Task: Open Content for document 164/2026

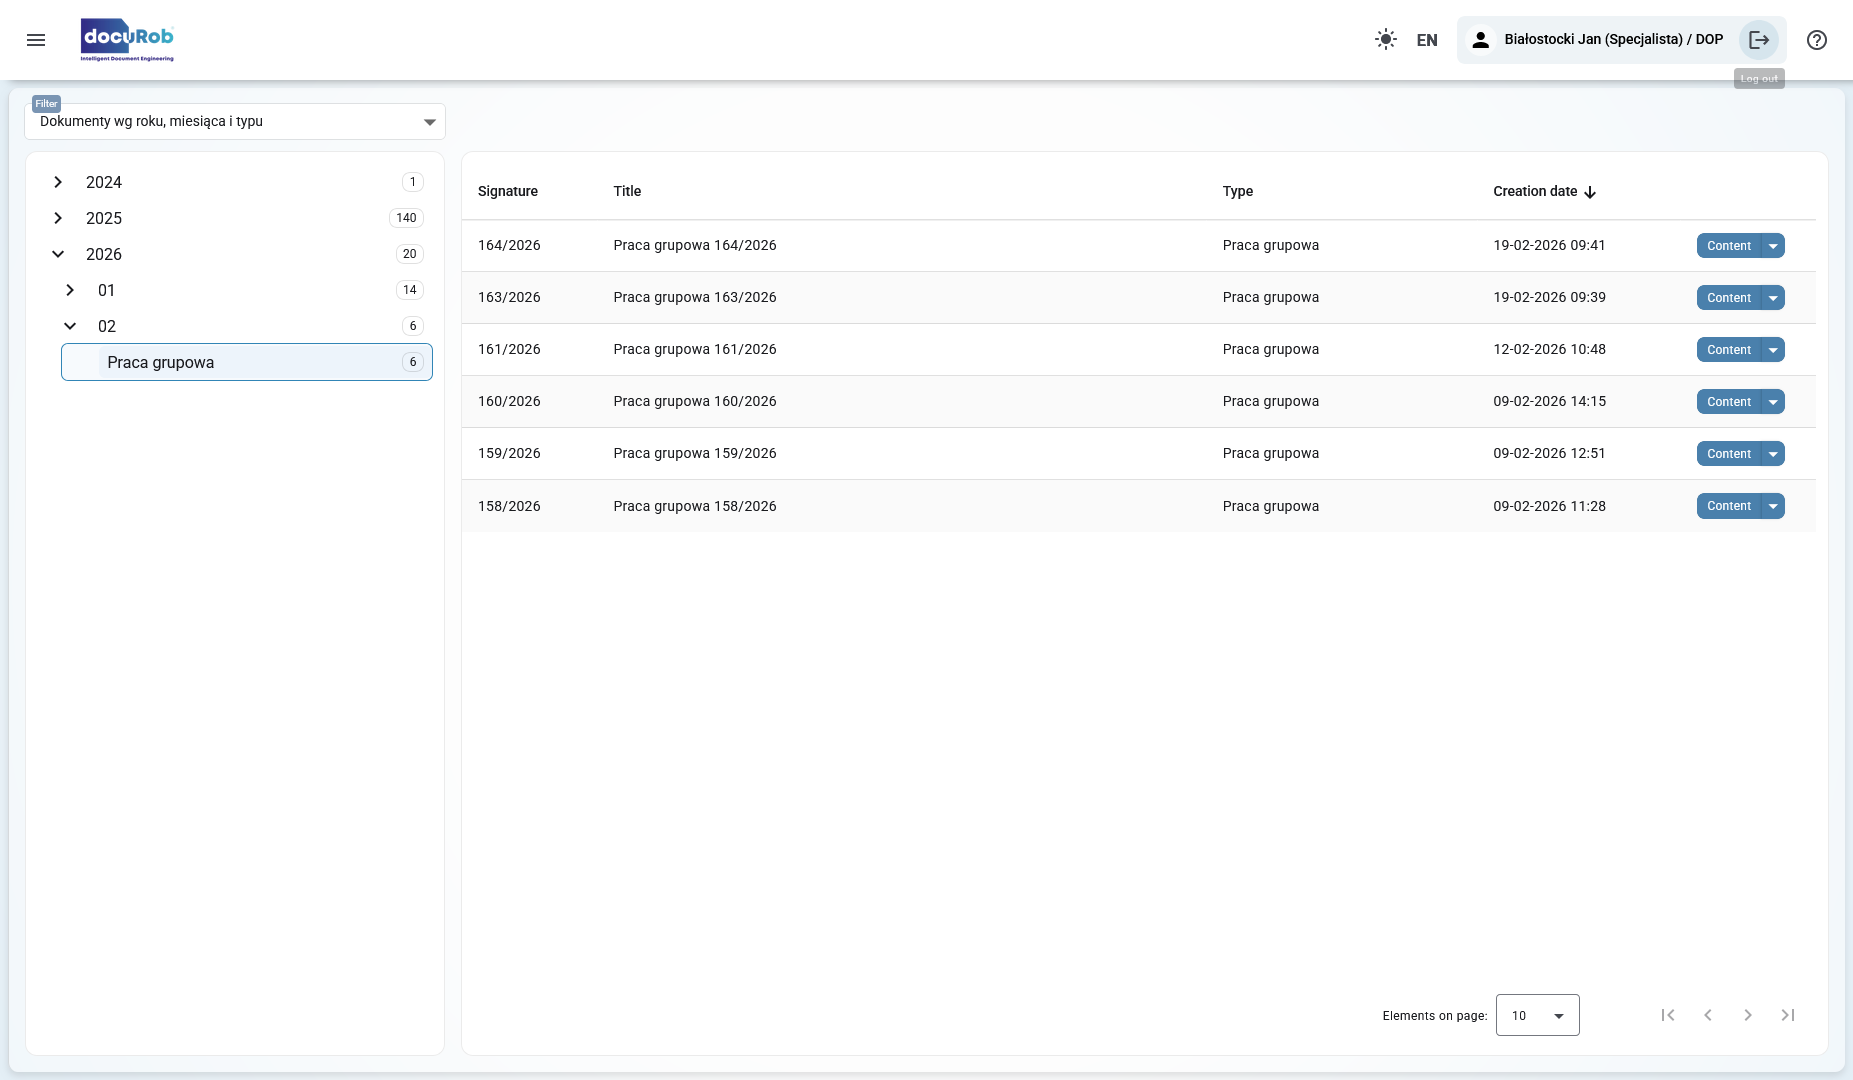Action: 1728,246
